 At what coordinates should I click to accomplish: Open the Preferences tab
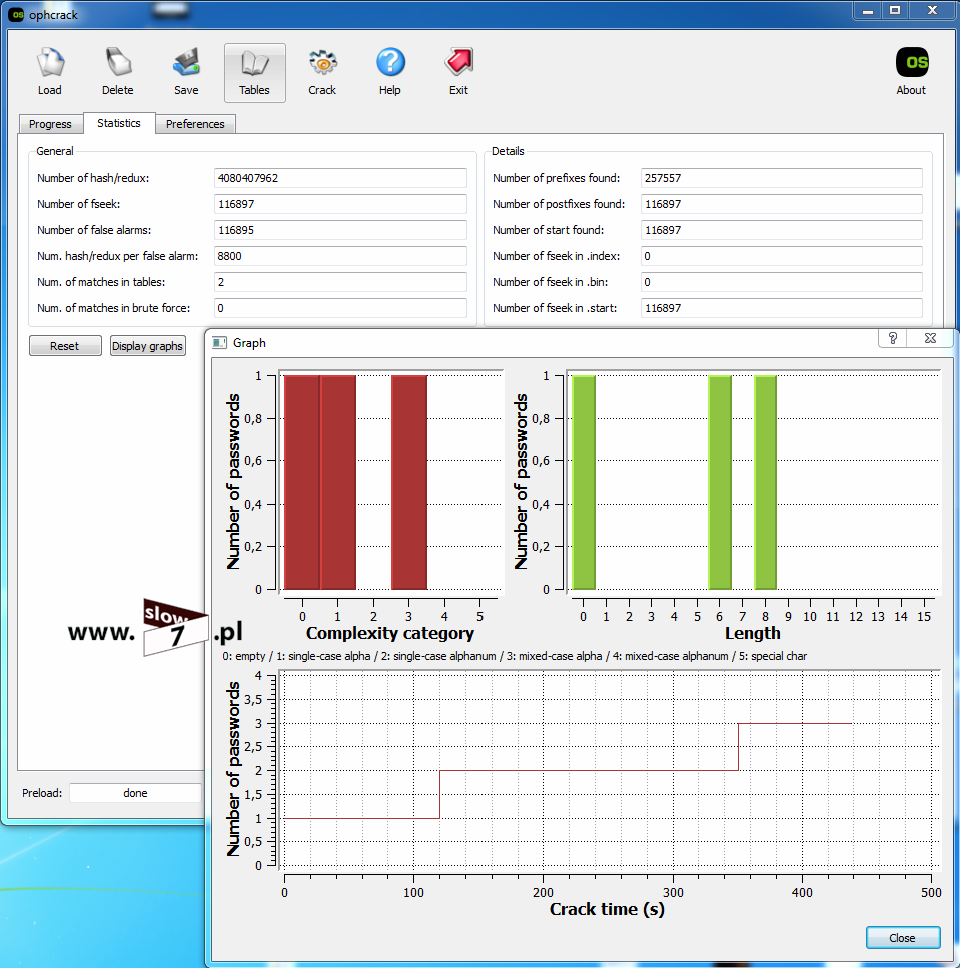[x=195, y=123]
